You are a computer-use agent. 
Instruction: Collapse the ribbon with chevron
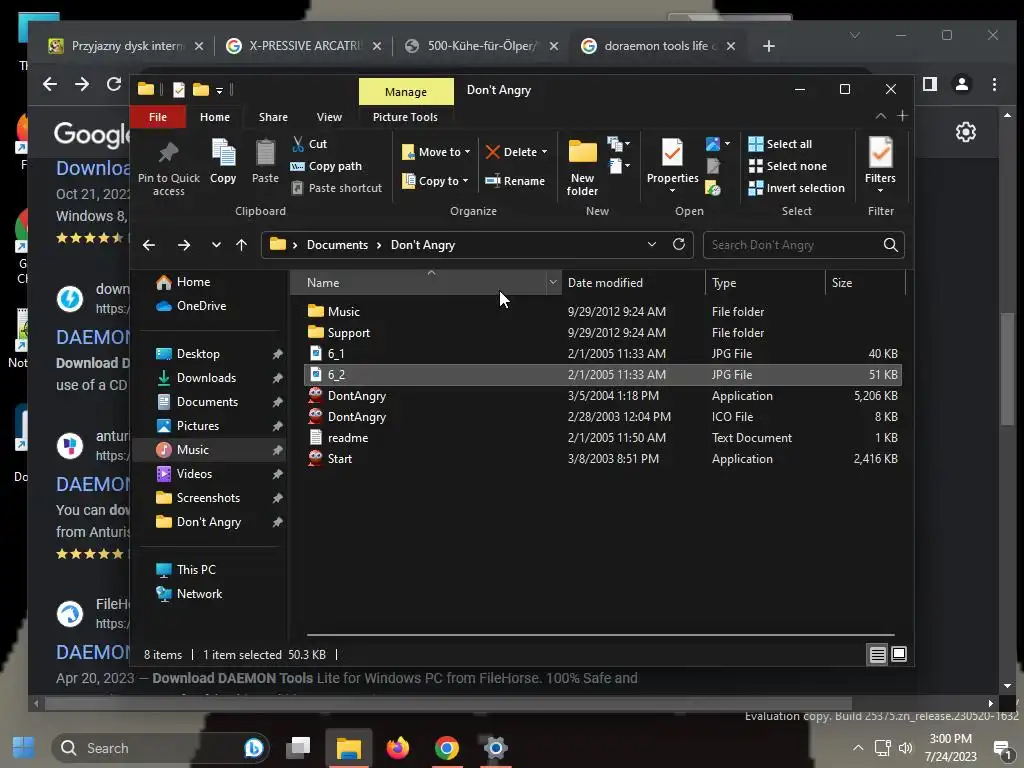(880, 116)
